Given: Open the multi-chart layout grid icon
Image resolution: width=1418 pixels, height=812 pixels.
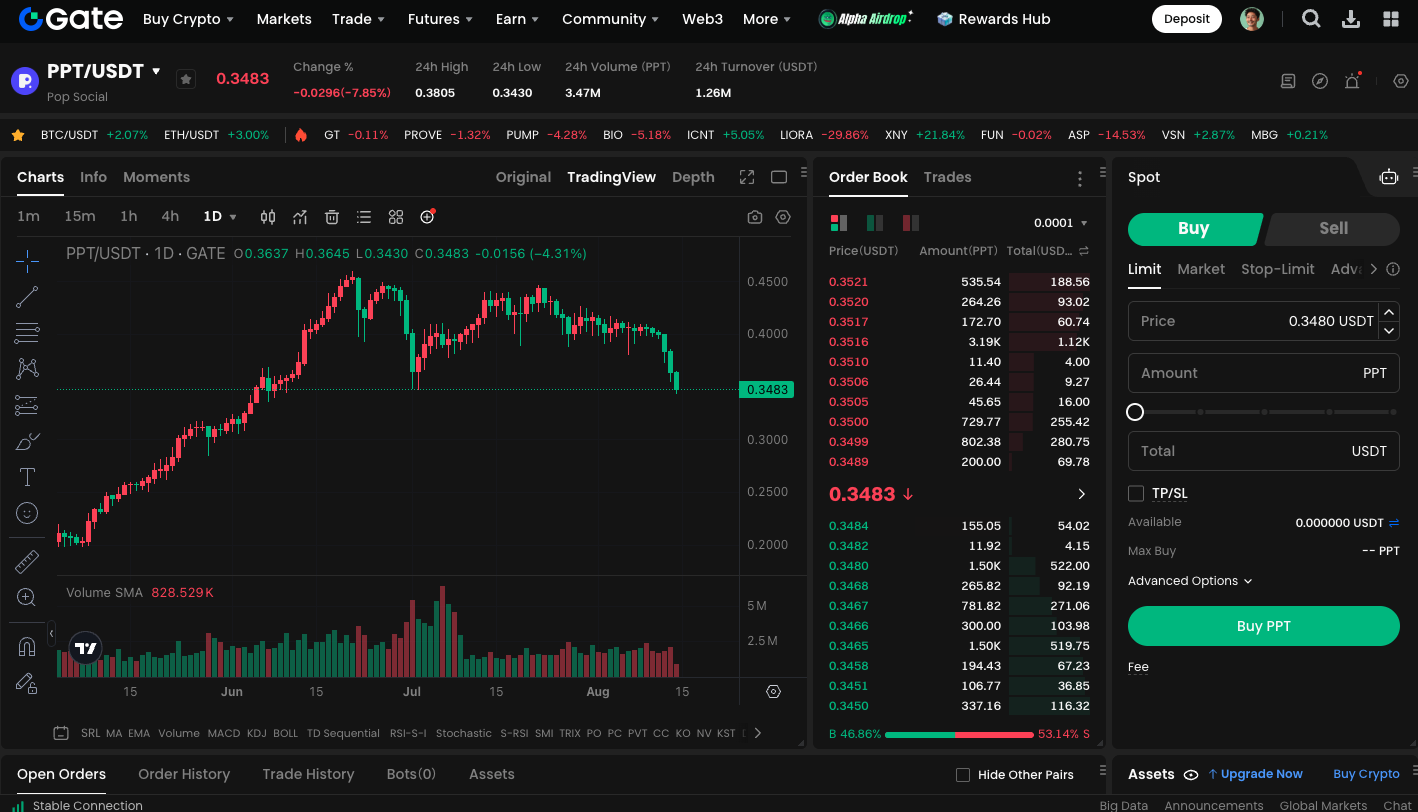Looking at the screenshot, I should coord(396,217).
